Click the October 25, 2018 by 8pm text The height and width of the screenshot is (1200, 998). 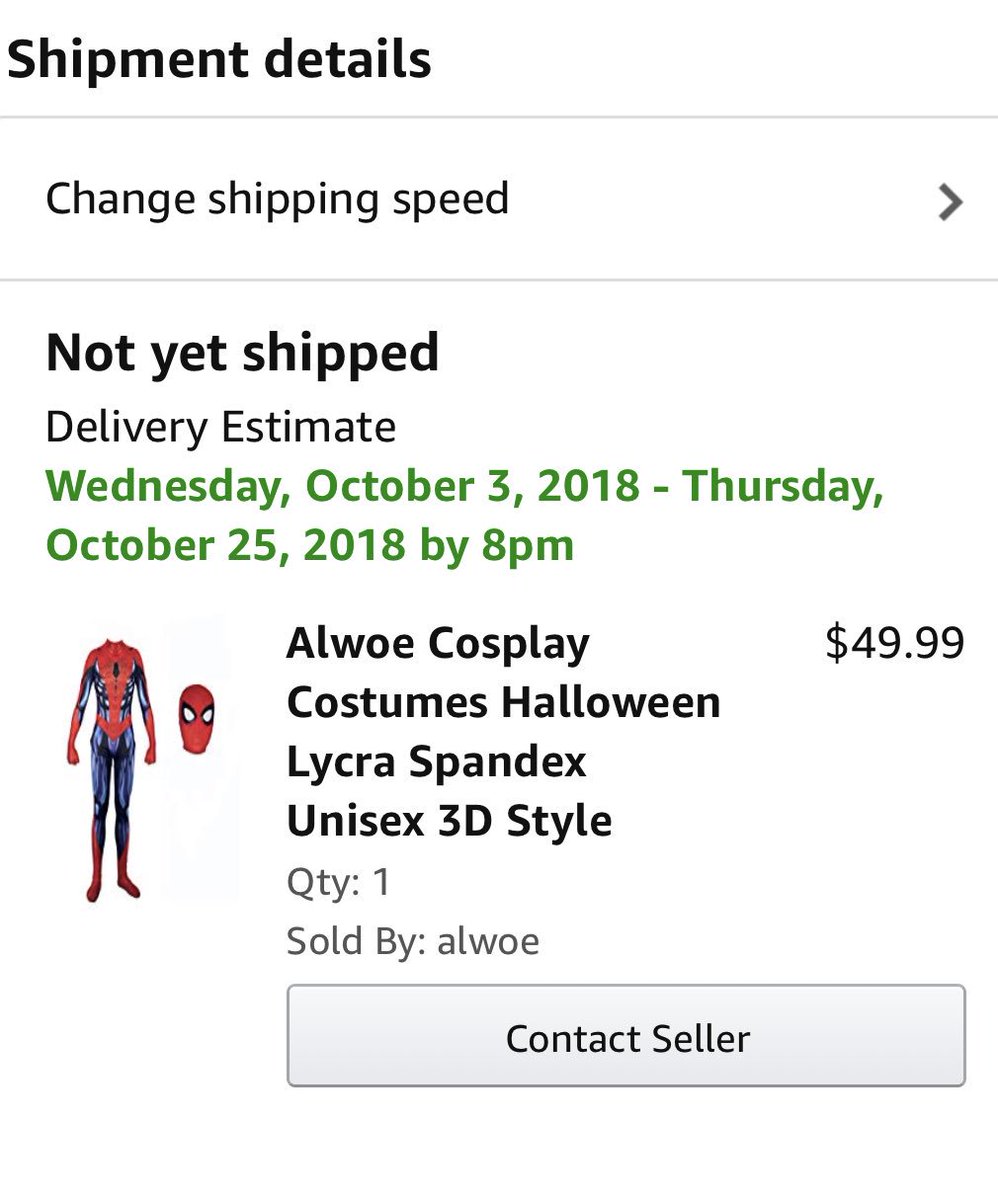click(310, 545)
